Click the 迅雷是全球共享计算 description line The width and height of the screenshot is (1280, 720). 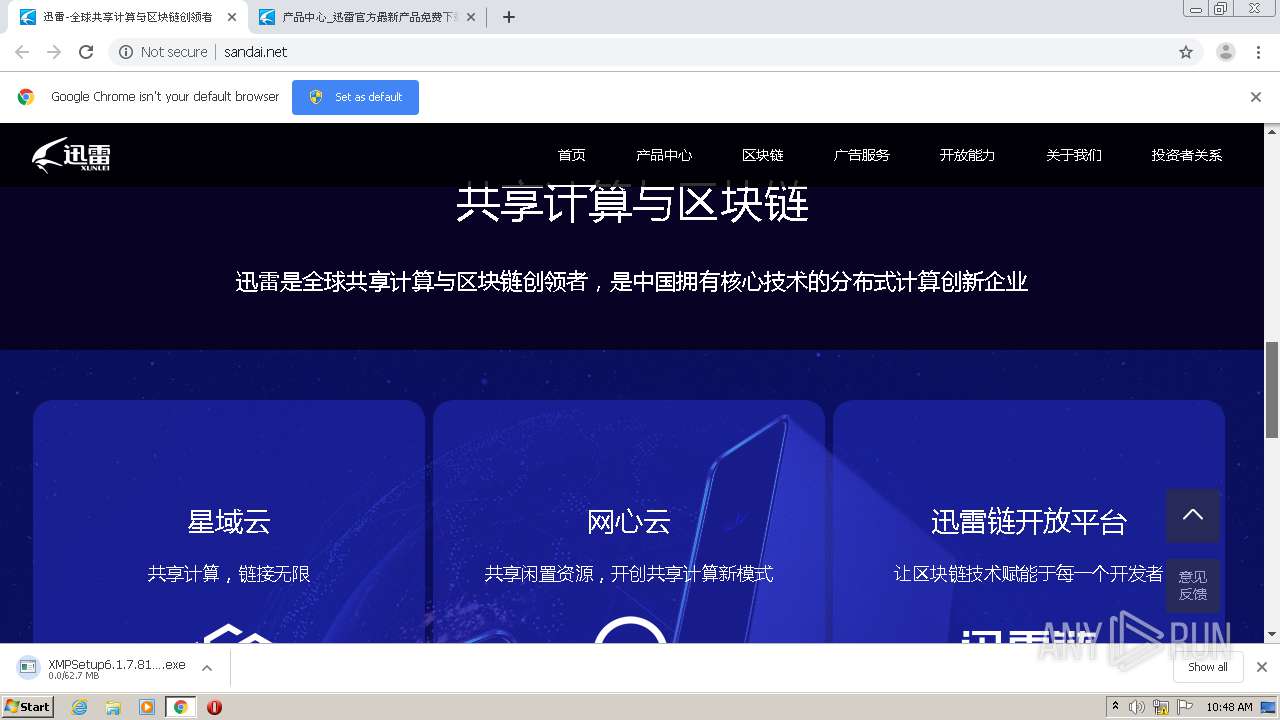click(632, 282)
